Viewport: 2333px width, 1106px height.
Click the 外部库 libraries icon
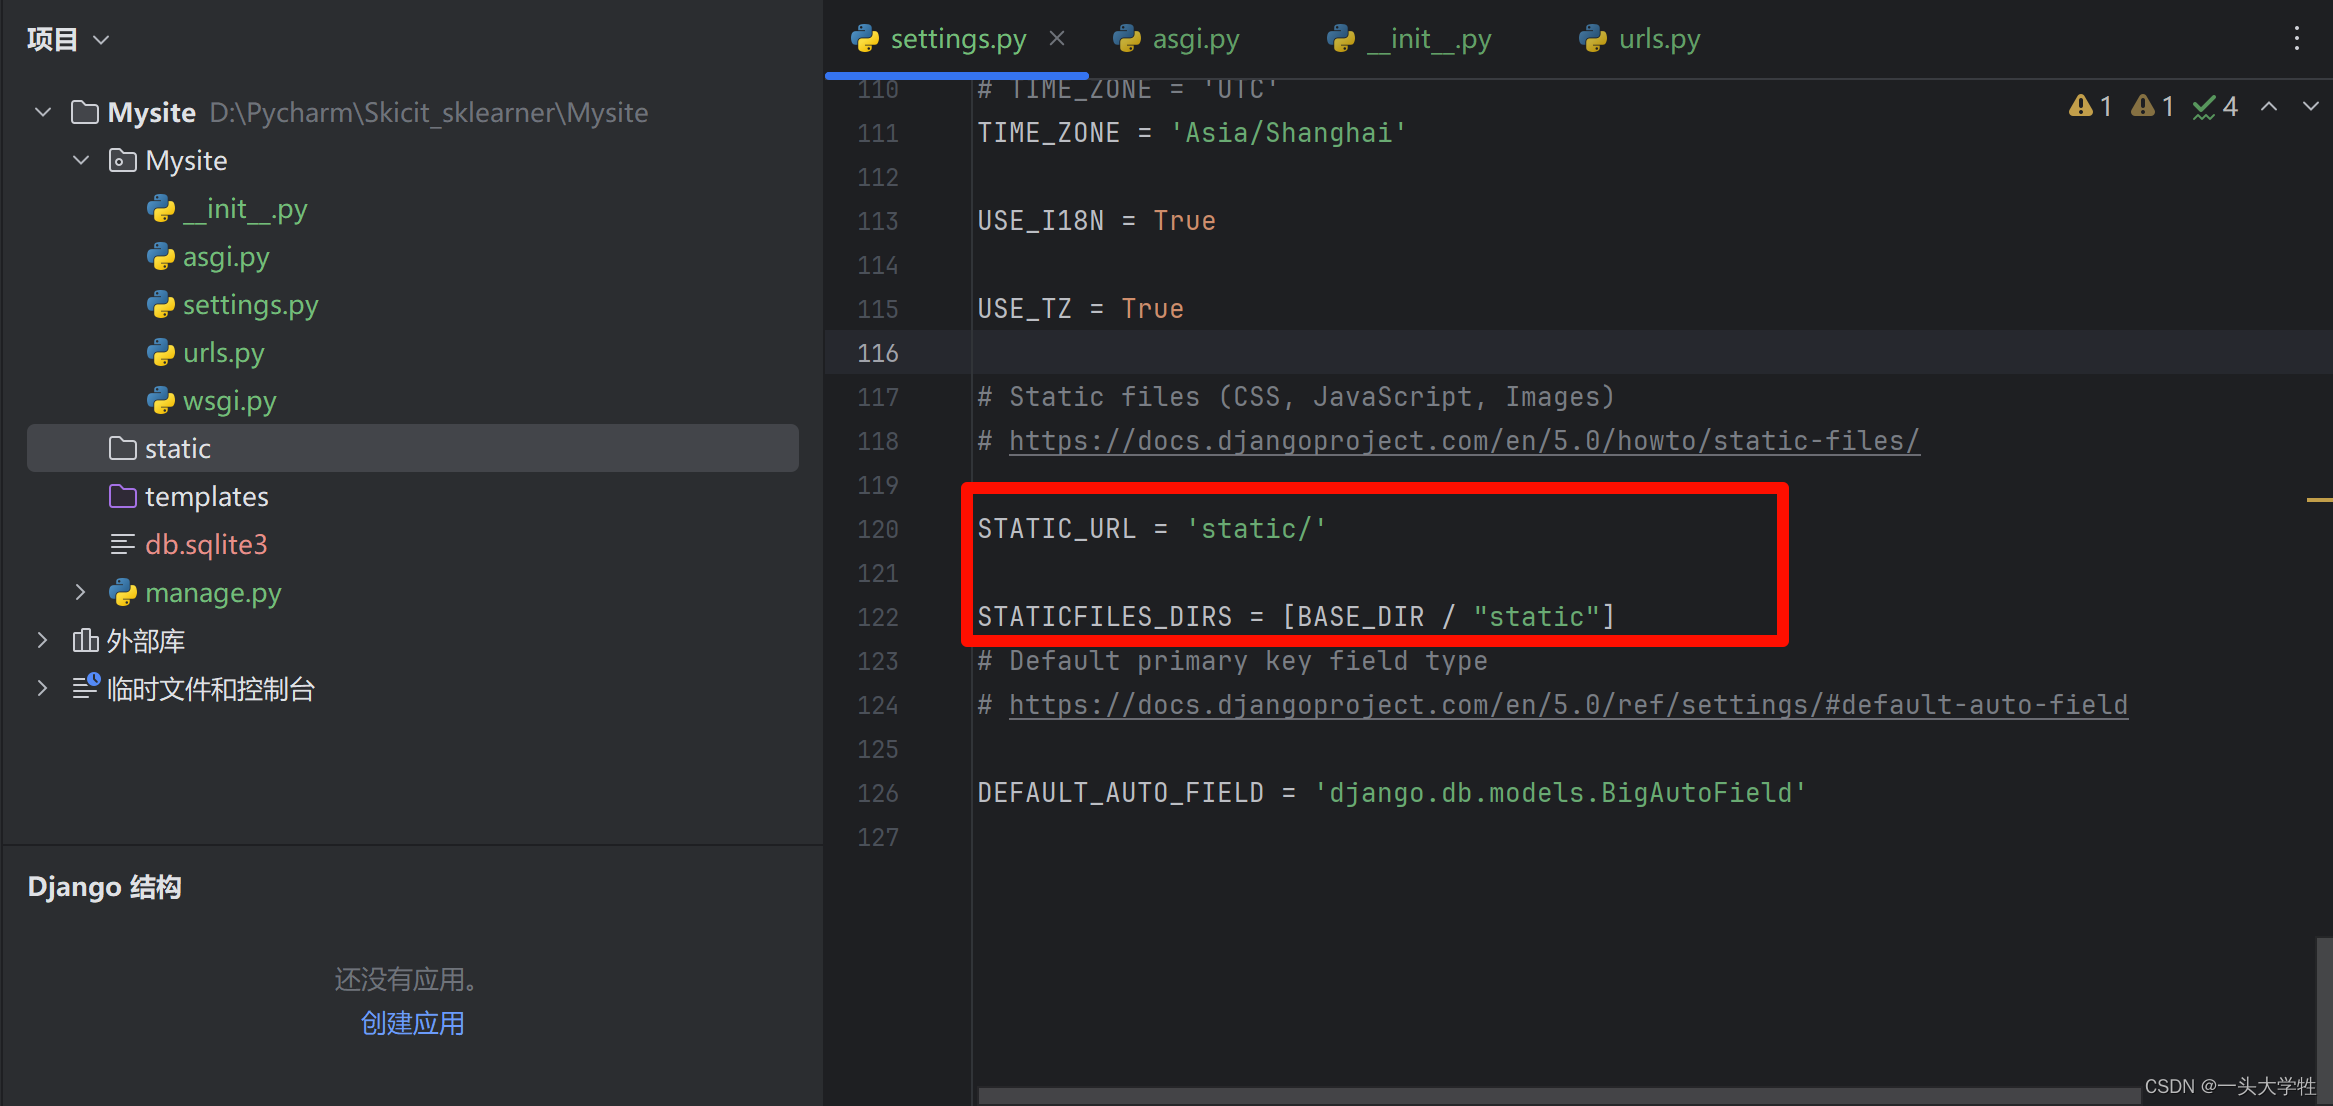85,640
